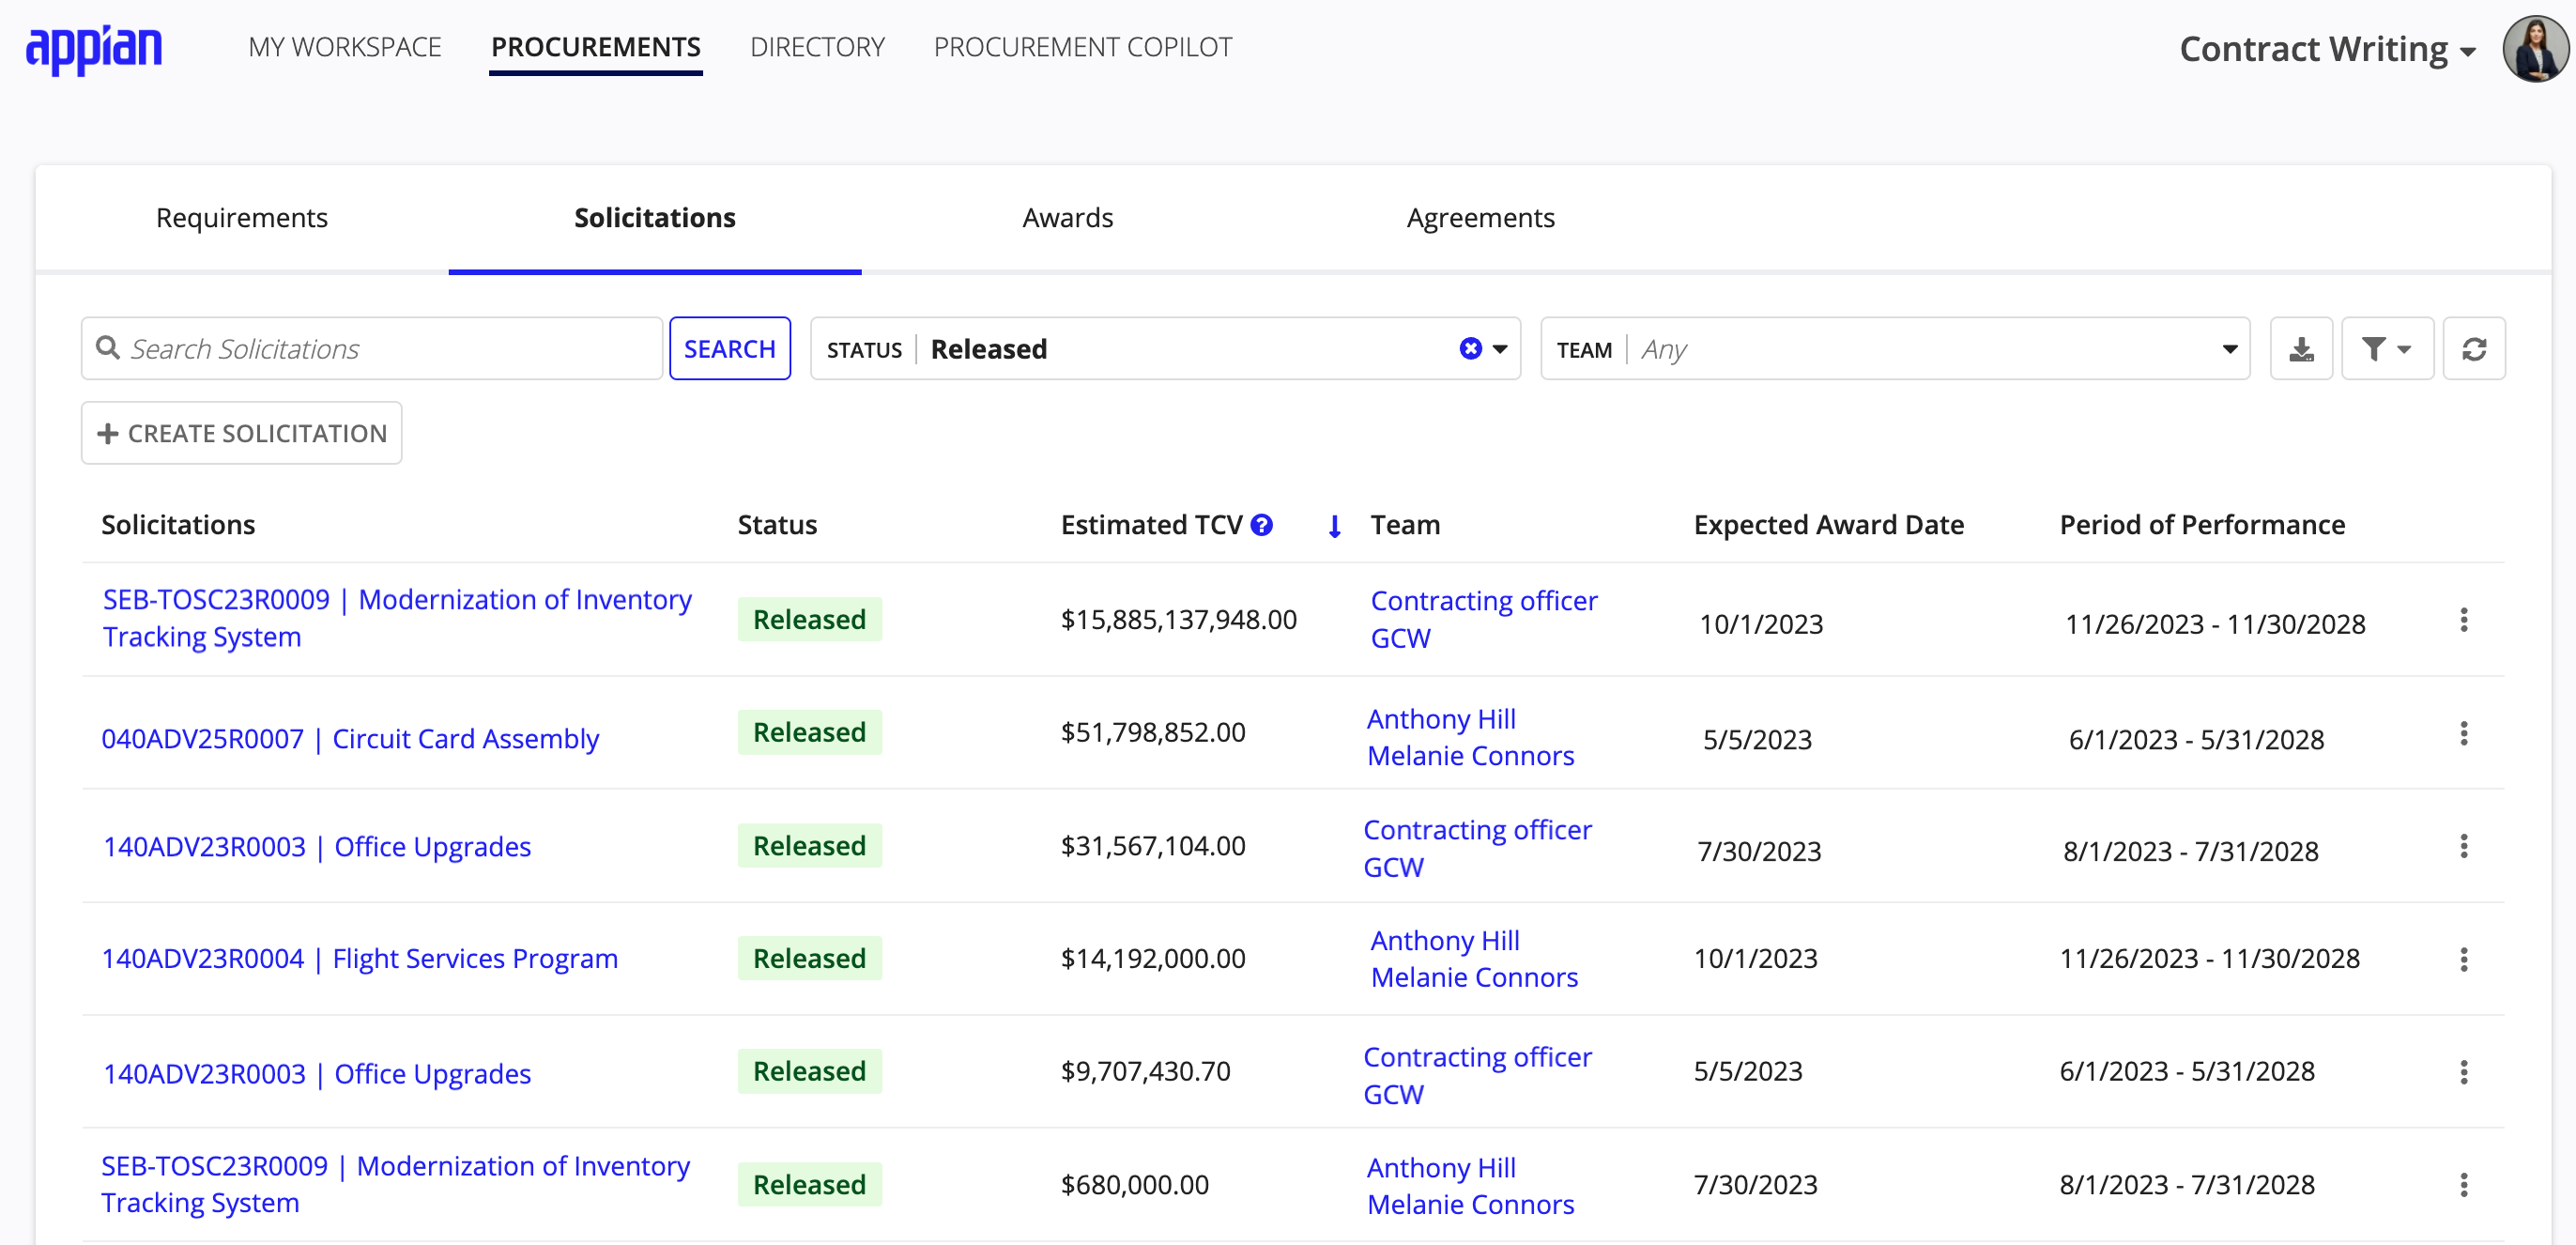Click the Appian logo
2576x1245 pixels.
94,48
